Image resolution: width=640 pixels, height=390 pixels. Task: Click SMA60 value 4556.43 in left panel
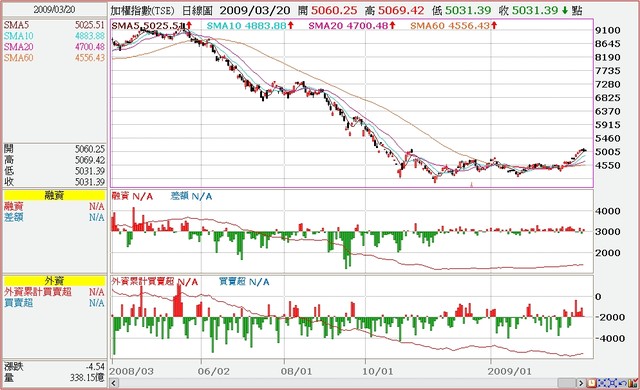pos(90,58)
